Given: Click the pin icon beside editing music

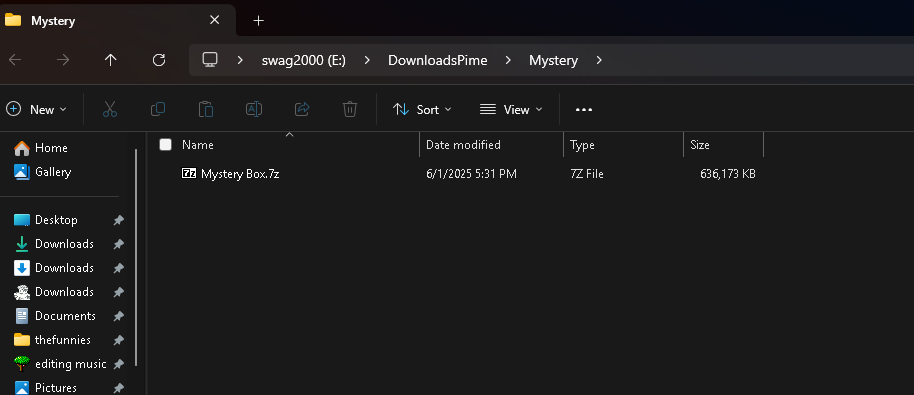Looking at the screenshot, I should point(118,364).
